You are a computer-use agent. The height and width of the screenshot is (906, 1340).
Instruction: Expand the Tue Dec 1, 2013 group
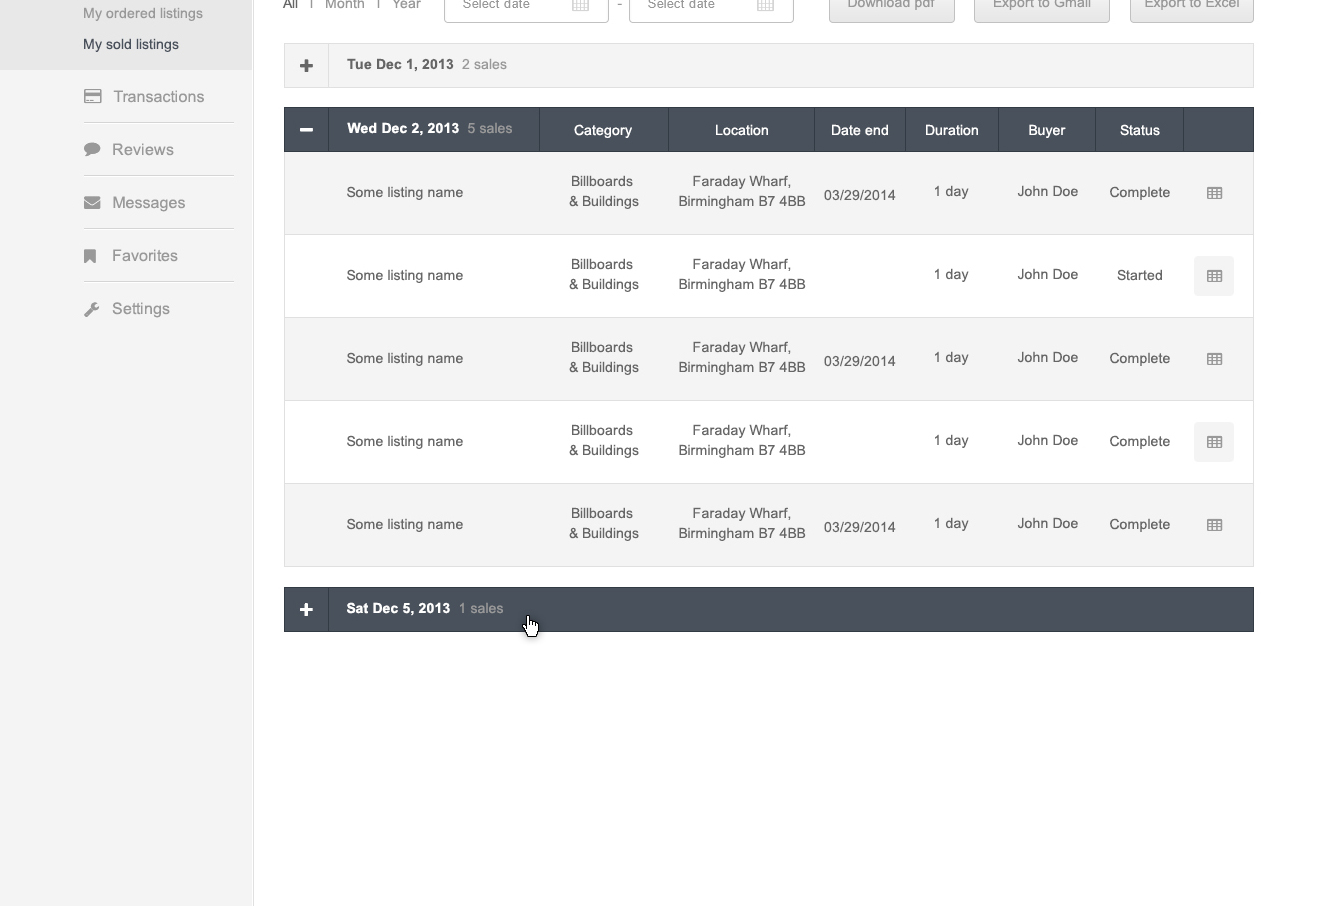pyautogui.click(x=306, y=65)
